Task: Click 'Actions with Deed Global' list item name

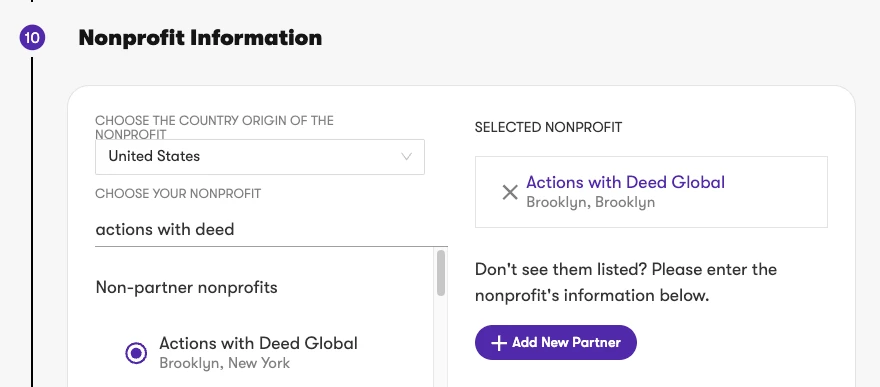Action: [258, 343]
